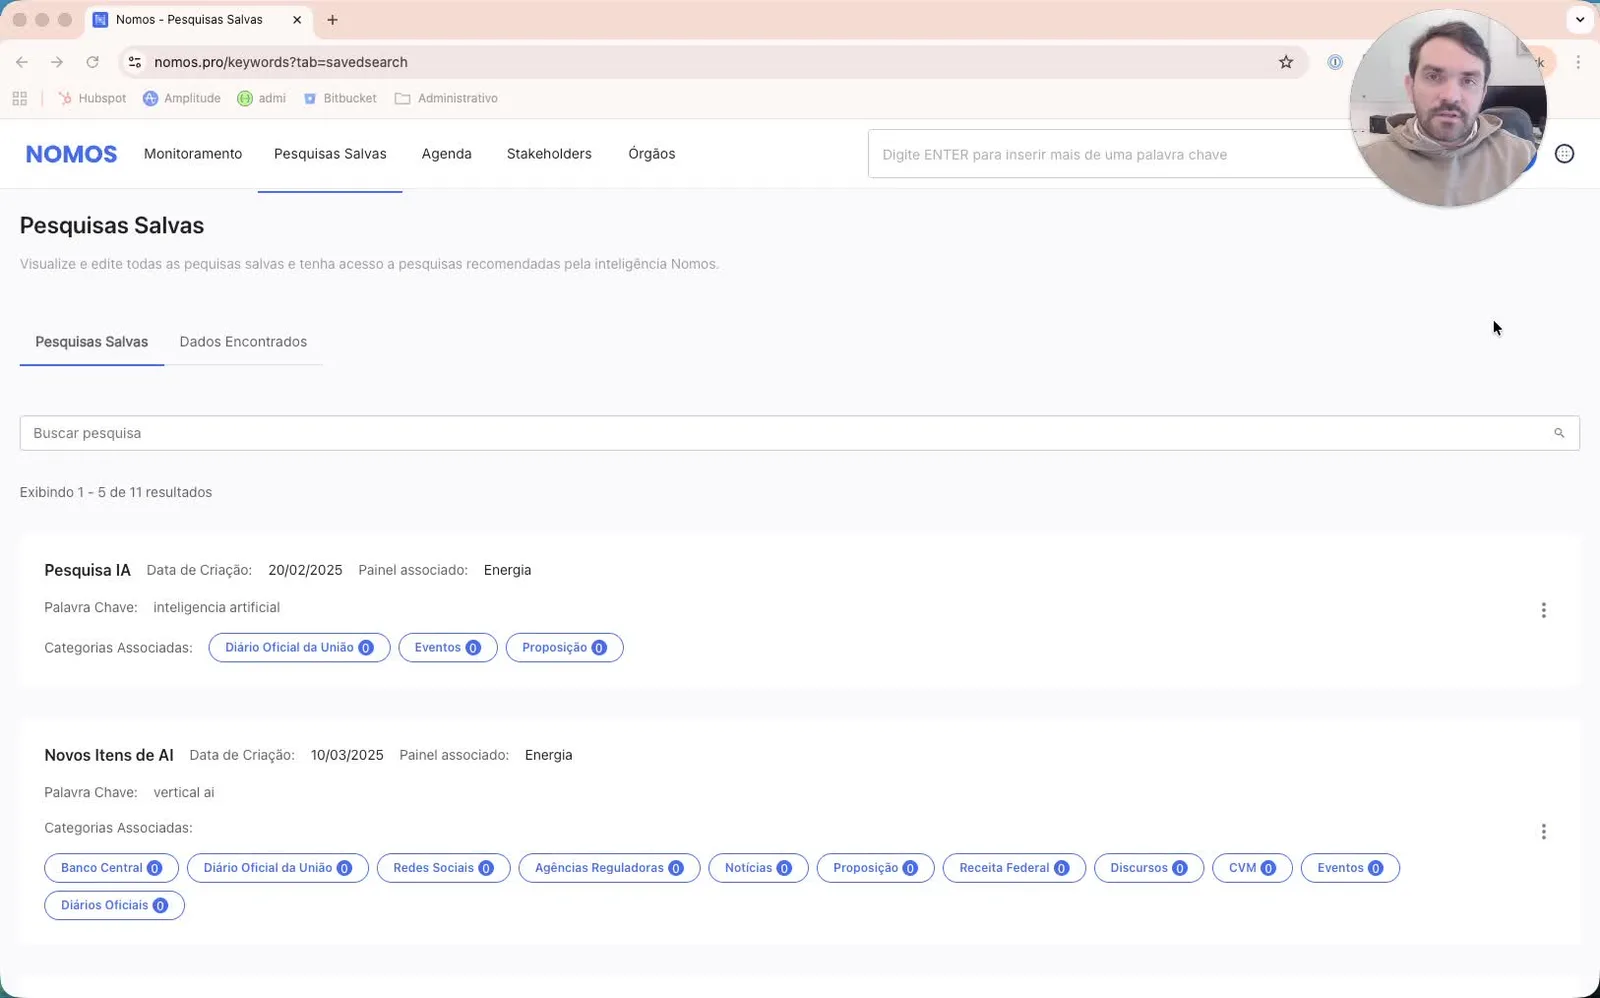Click the date 10/03/2025
Viewport: 1600px width, 998px height.
347,755
